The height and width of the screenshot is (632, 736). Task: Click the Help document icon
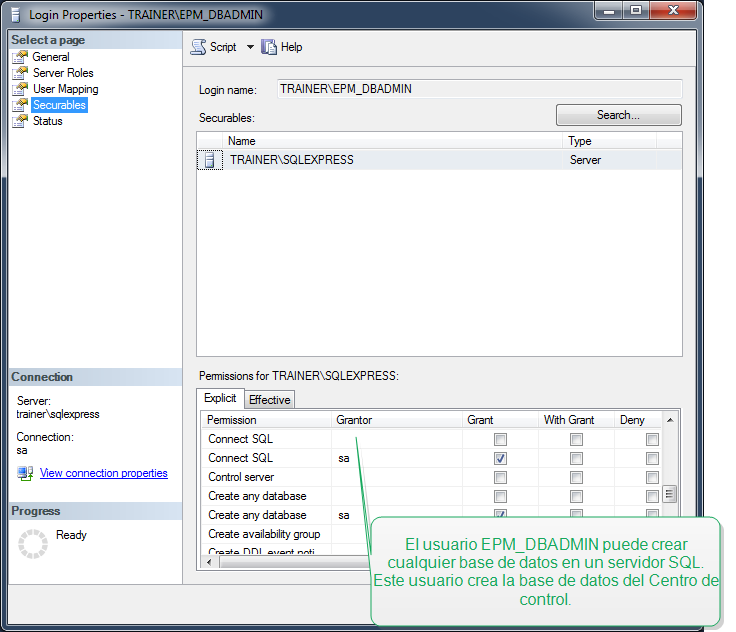269,47
